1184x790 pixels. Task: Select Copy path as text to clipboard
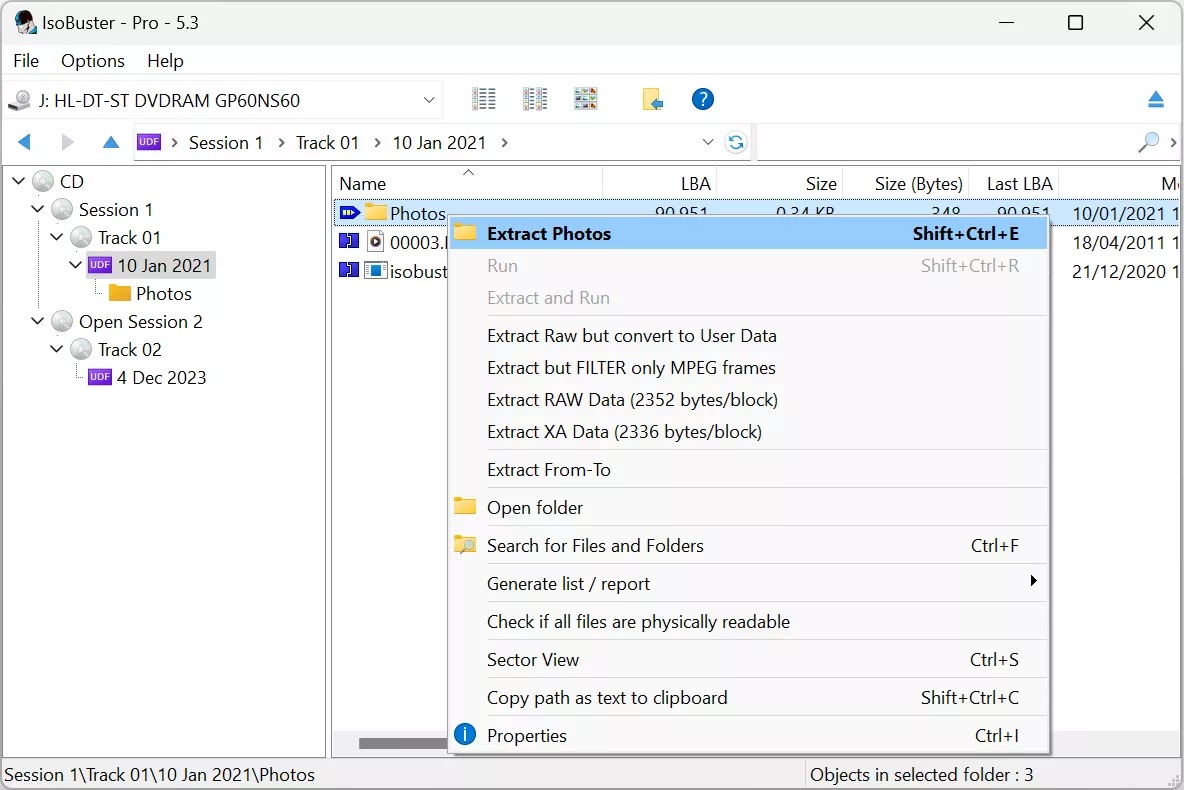[x=605, y=697]
